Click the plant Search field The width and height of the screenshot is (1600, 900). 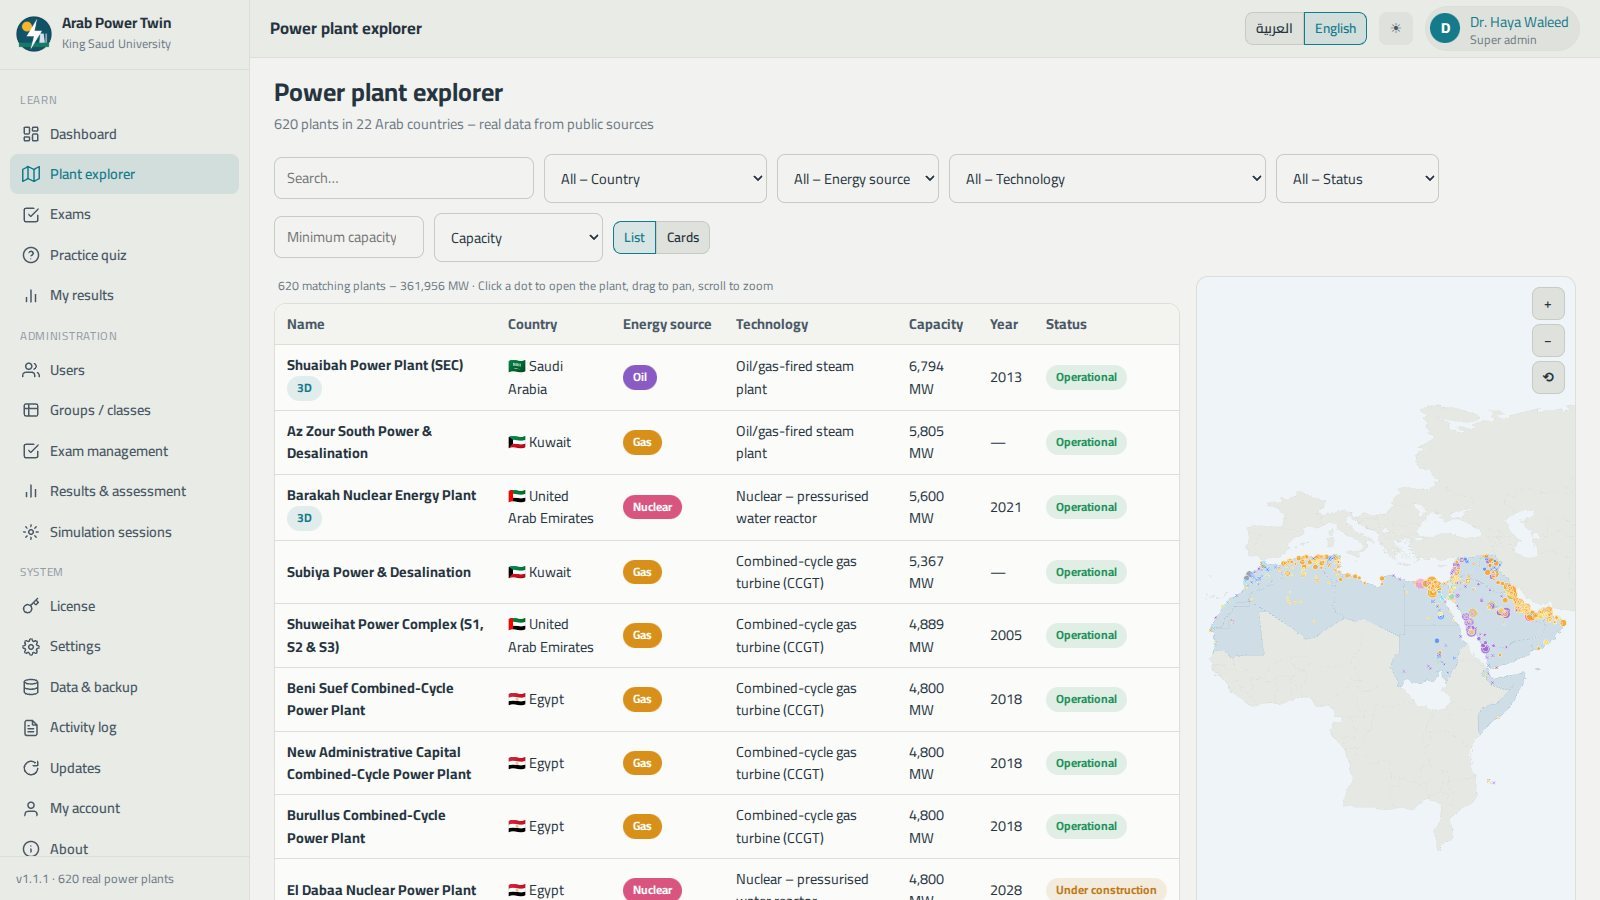[x=404, y=178]
